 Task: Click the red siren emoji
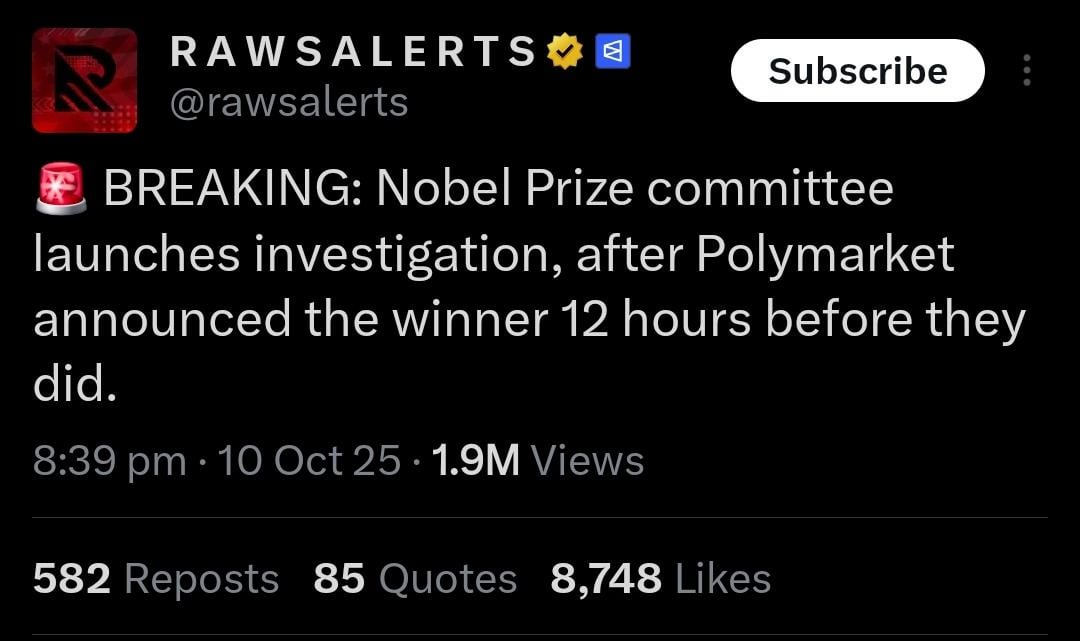click(x=61, y=189)
